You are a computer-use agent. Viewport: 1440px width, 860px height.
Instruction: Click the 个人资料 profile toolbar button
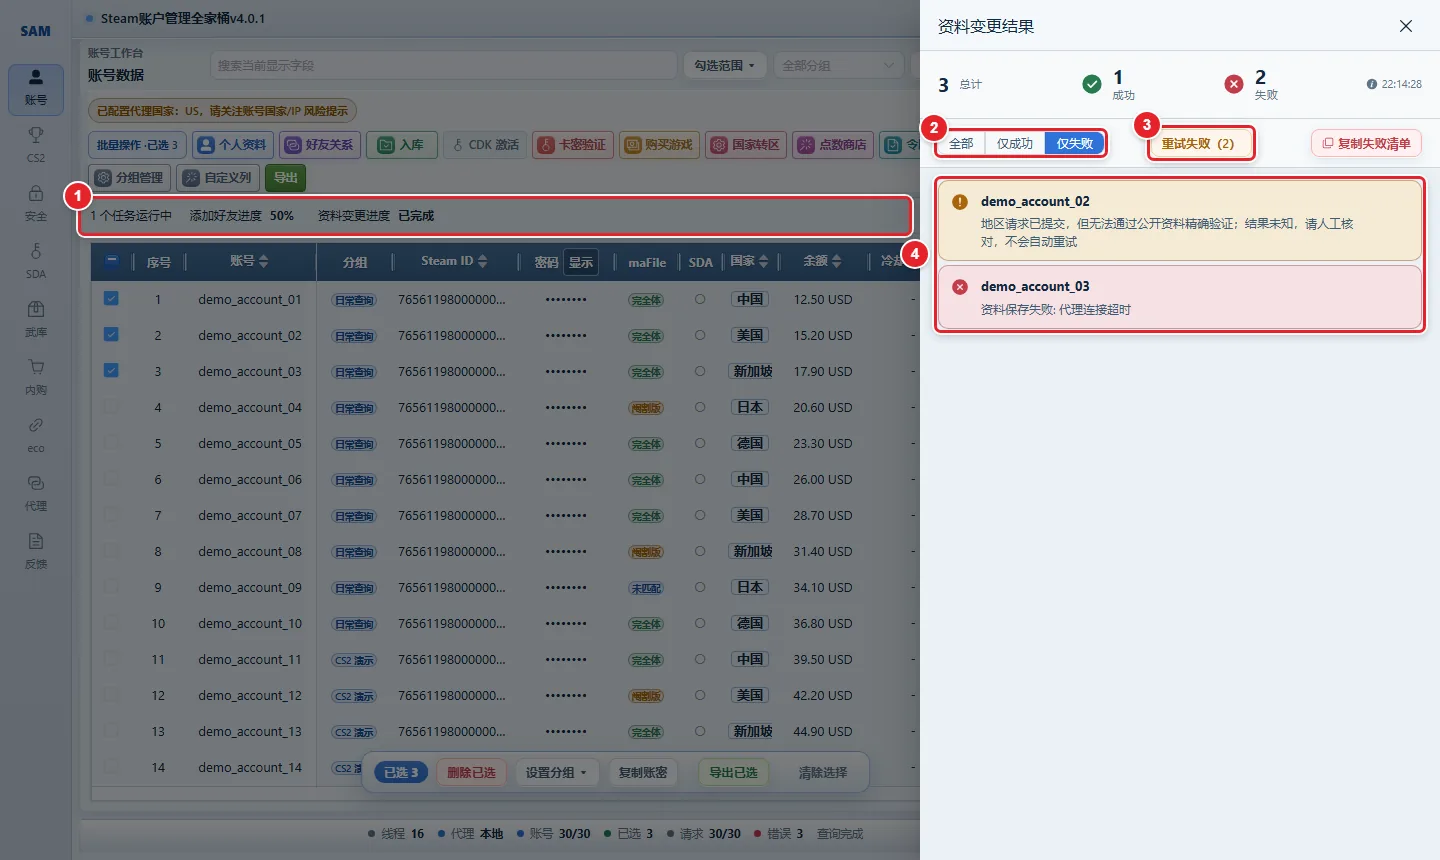[233, 145]
